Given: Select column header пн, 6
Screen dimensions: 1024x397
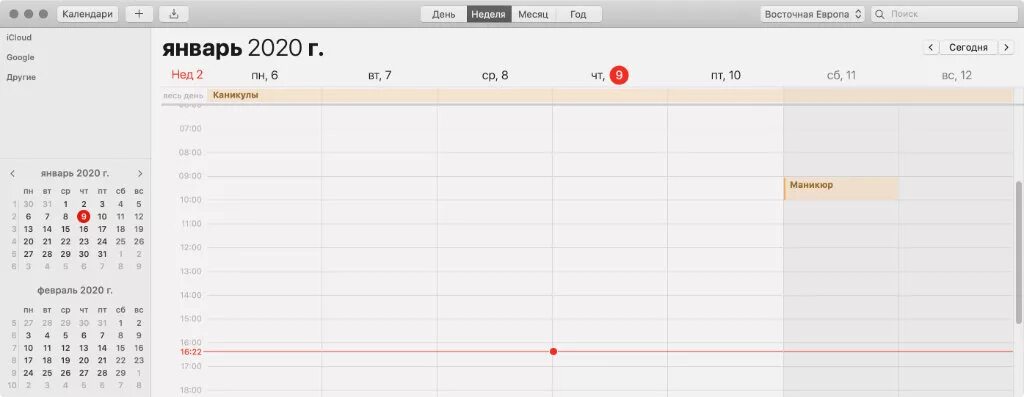Looking at the screenshot, I should point(264,76).
